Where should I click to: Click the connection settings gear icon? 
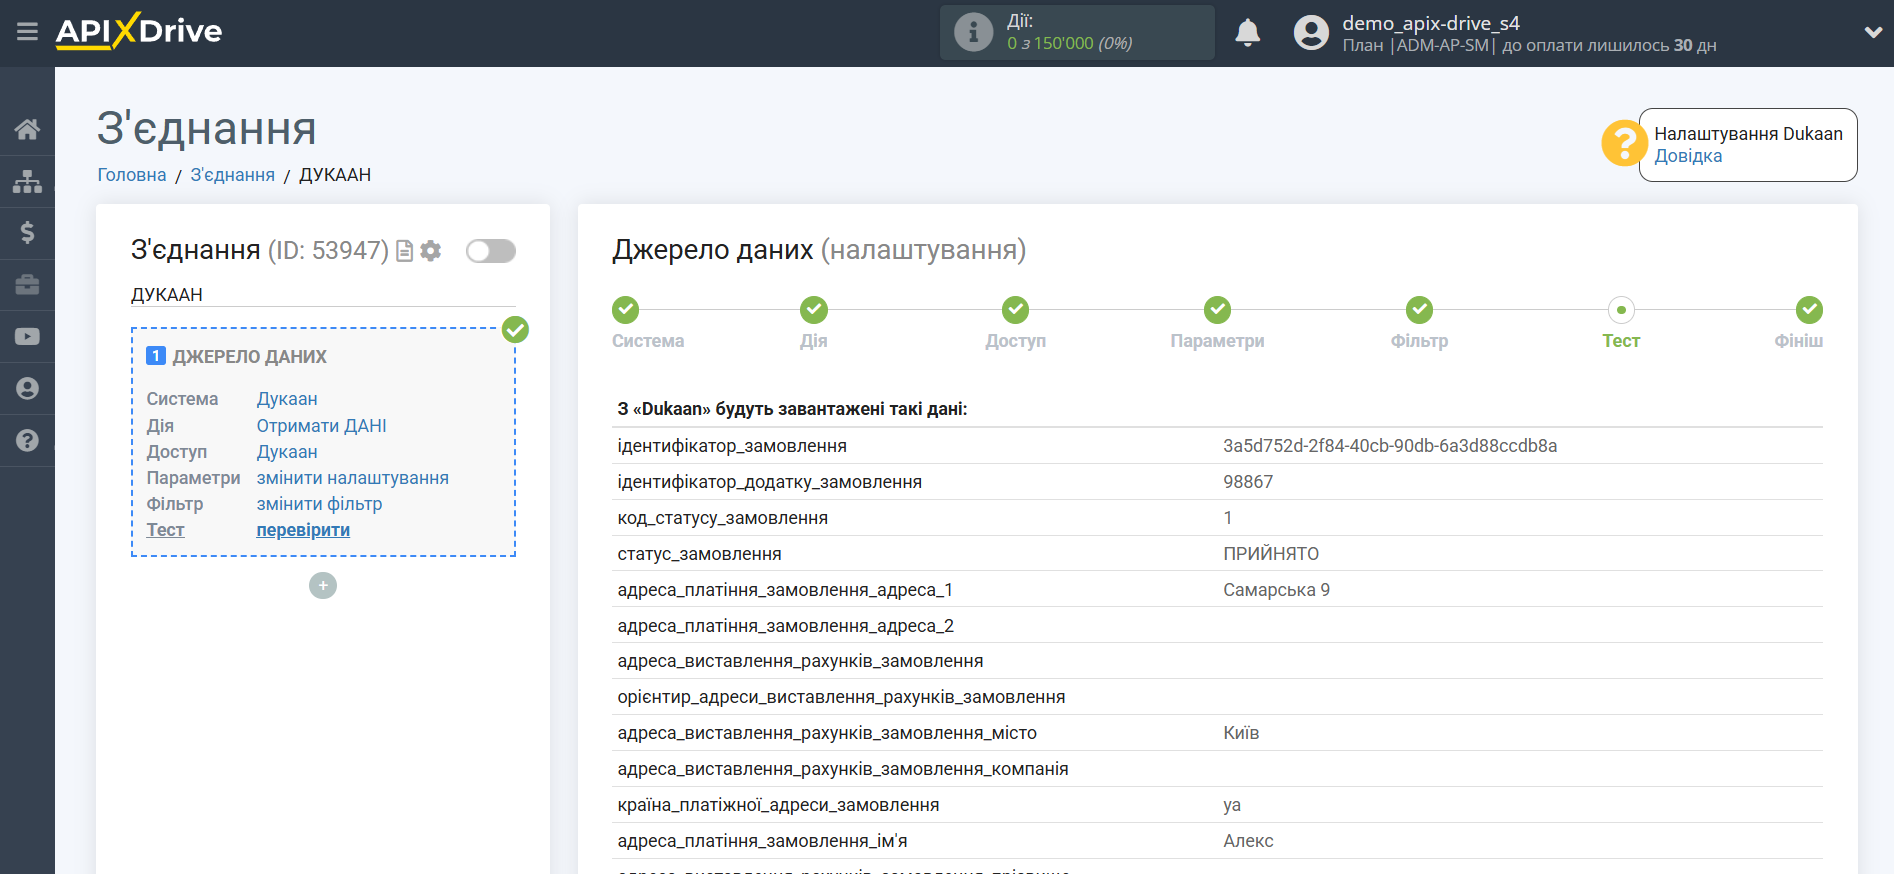click(x=431, y=251)
